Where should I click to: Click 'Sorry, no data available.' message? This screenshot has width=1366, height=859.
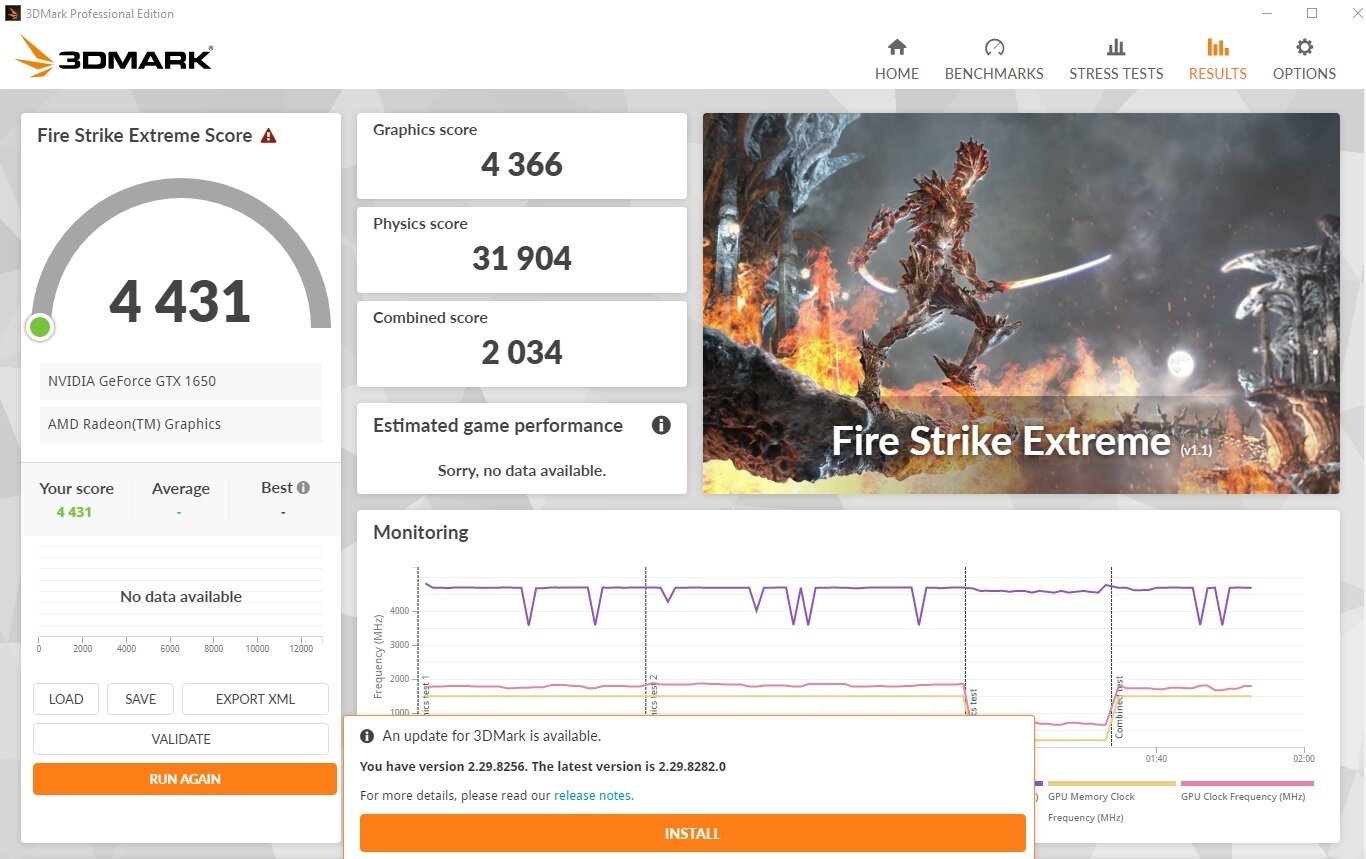point(522,470)
